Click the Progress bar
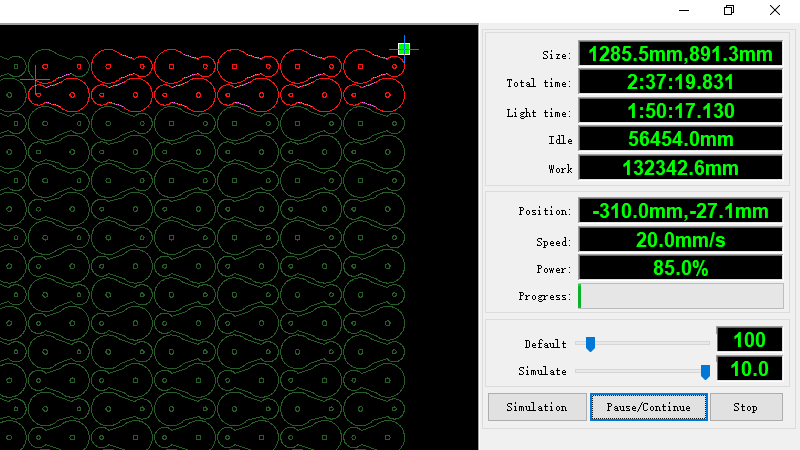The width and height of the screenshot is (800, 450). click(x=681, y=296)
